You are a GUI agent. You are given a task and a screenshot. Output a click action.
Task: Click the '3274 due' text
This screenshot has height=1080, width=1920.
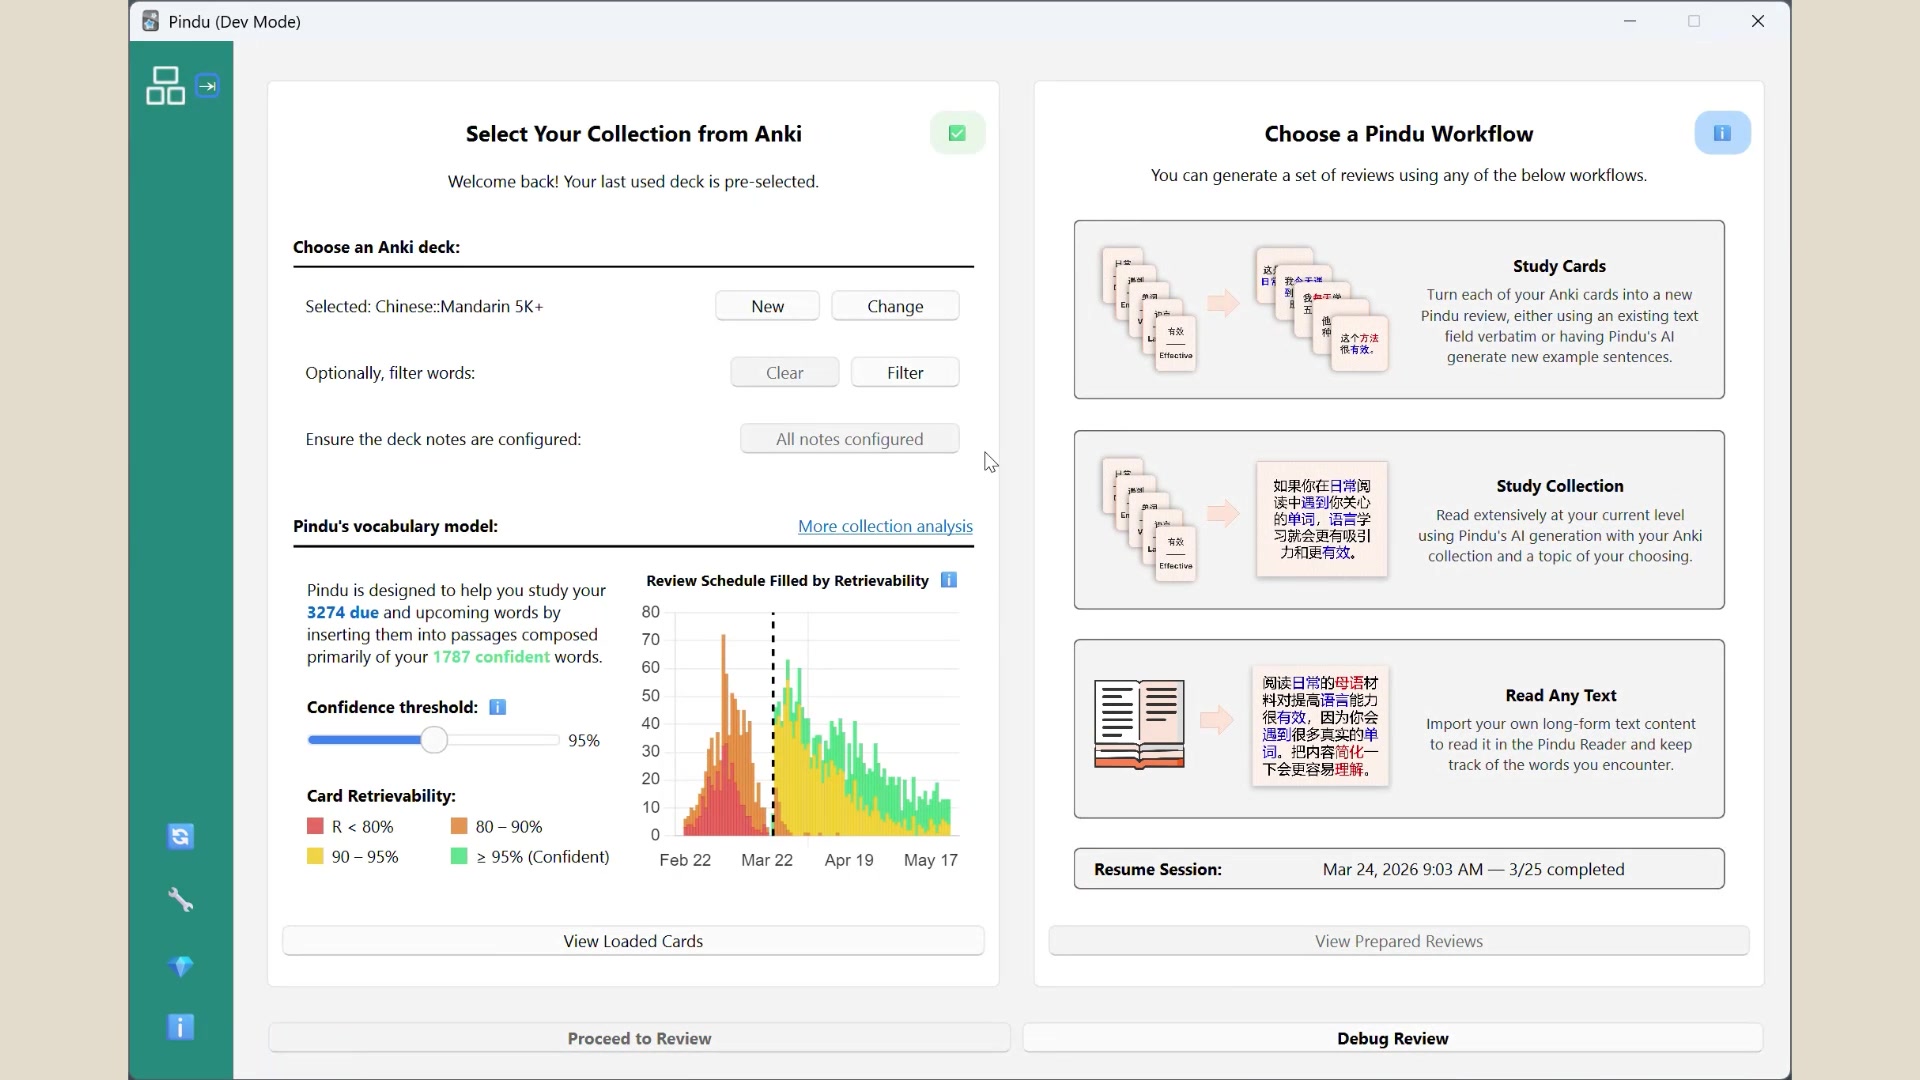343,612
